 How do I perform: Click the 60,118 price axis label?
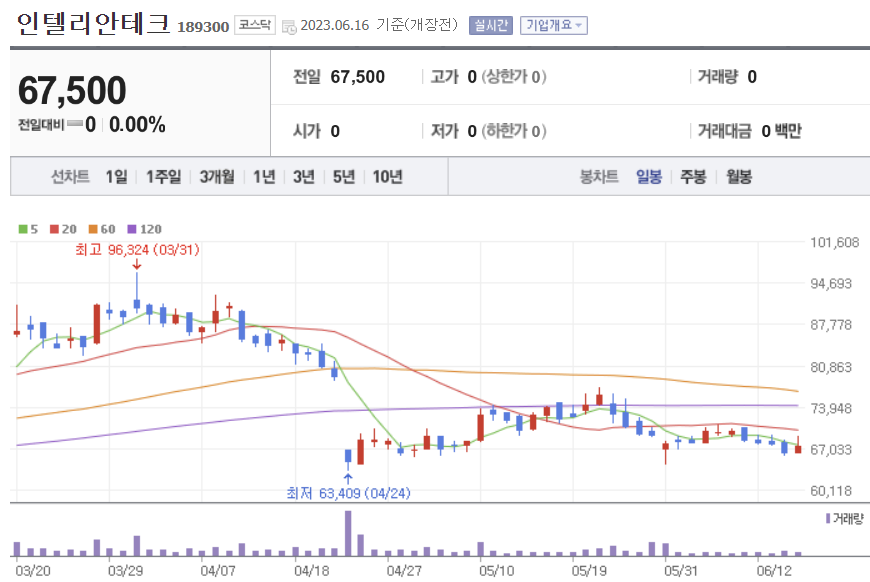pos(831,491)
